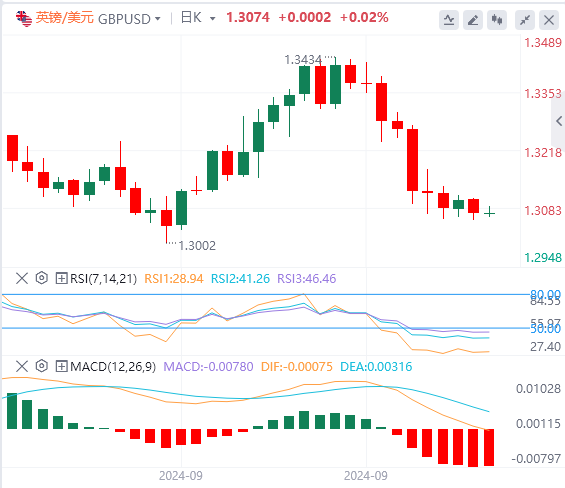Click the RSI3:46.46 value
Viewport: 565px width, 488px height.
(x=307, y=279)
